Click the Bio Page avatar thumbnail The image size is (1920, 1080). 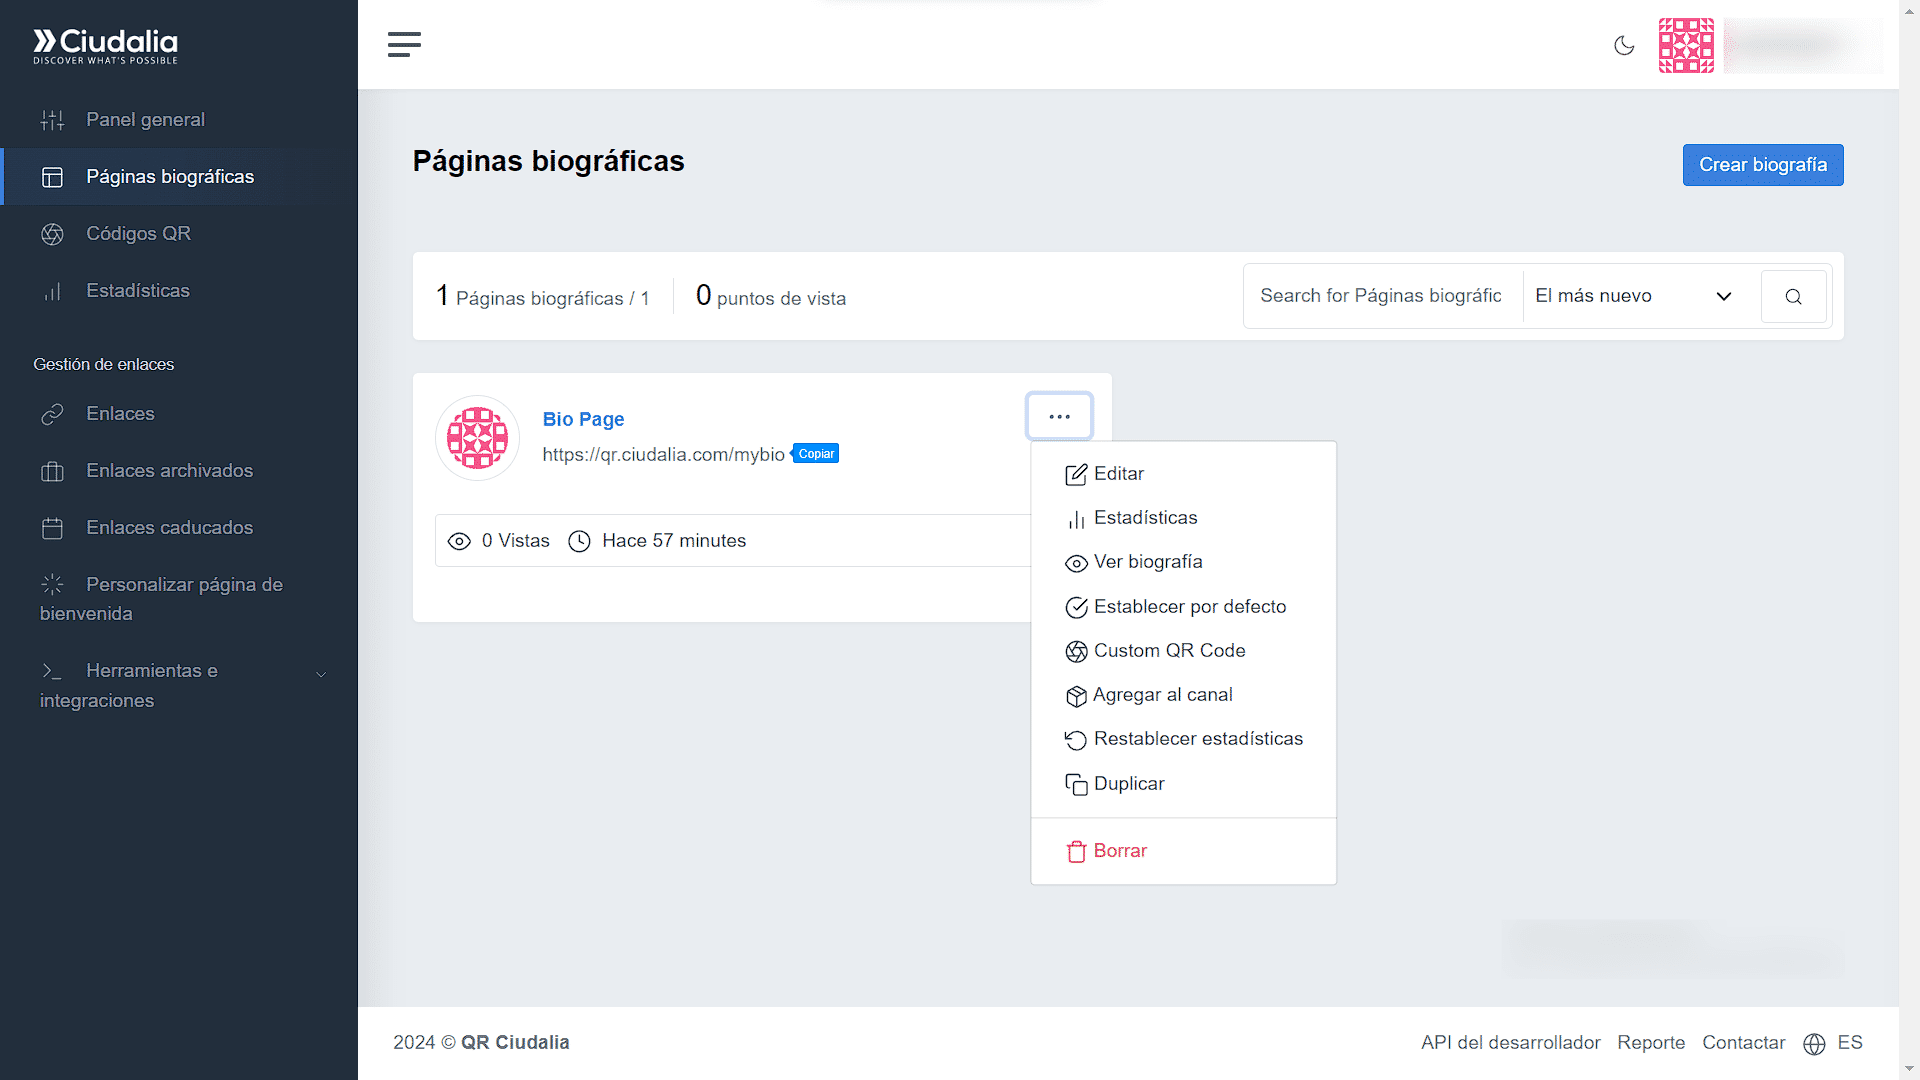(x=477, y=438)
